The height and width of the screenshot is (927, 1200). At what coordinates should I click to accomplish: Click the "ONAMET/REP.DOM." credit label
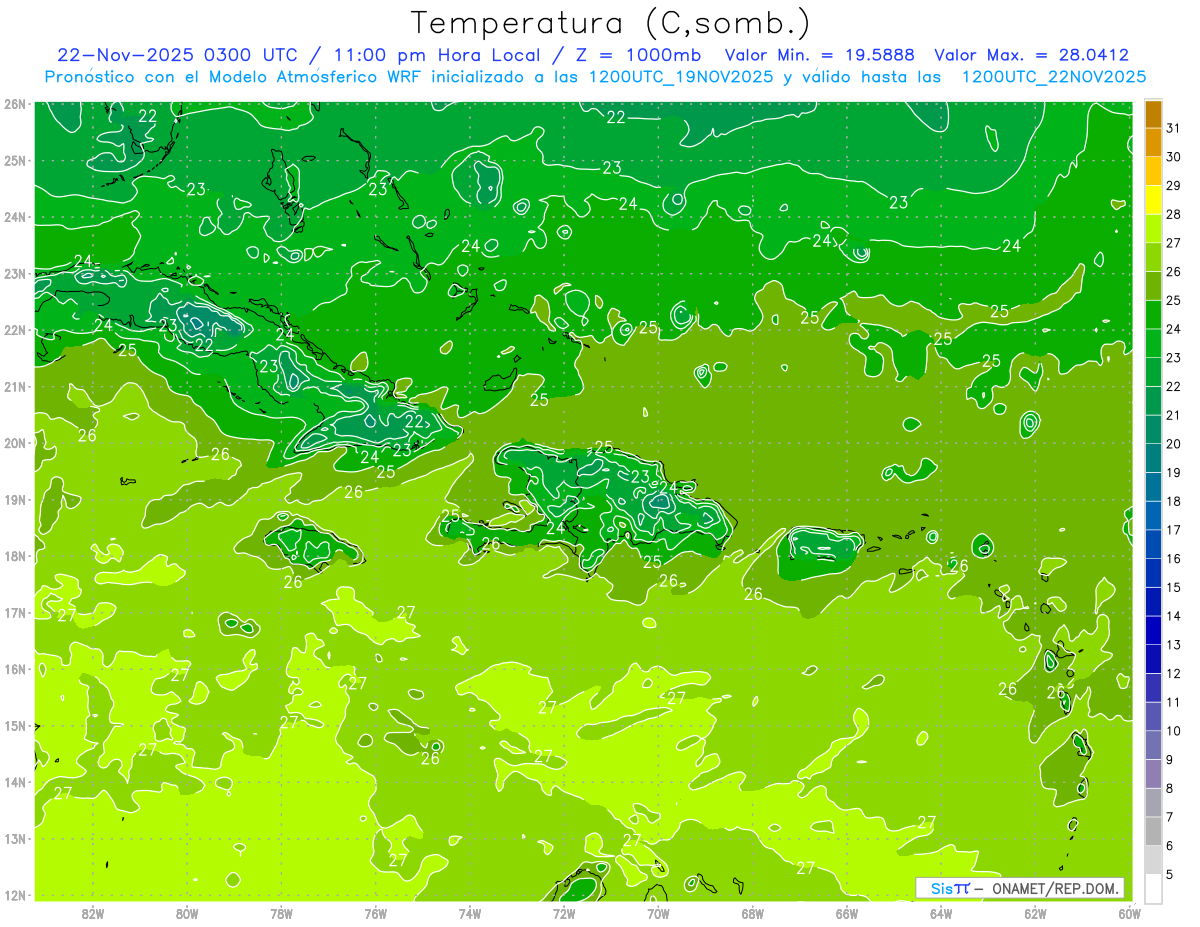(1055, 888)
